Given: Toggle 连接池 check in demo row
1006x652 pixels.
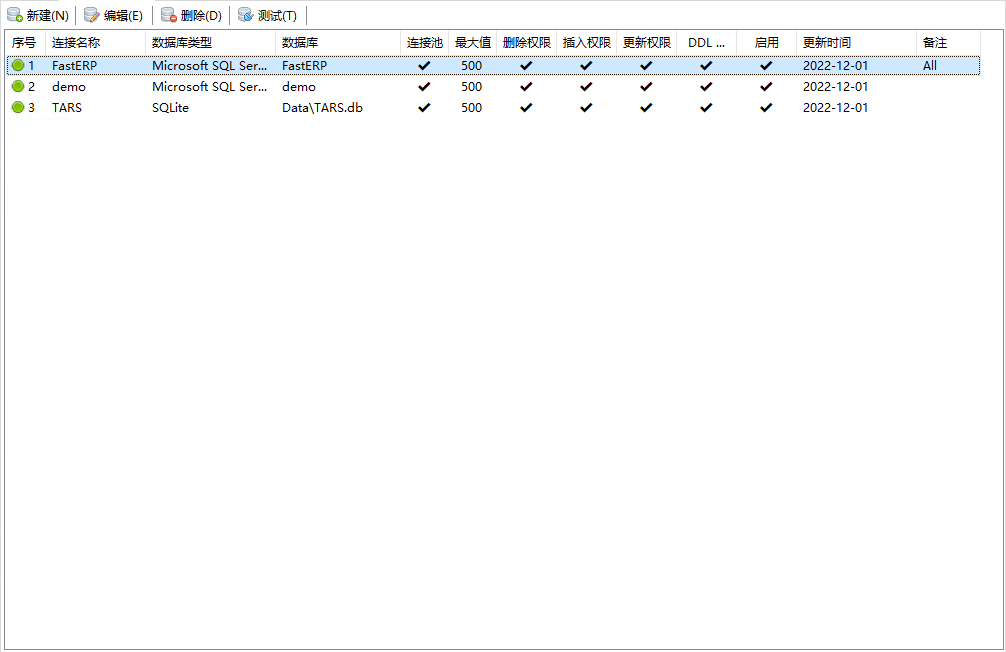Looking at the screenshot, I should point(424,87).
